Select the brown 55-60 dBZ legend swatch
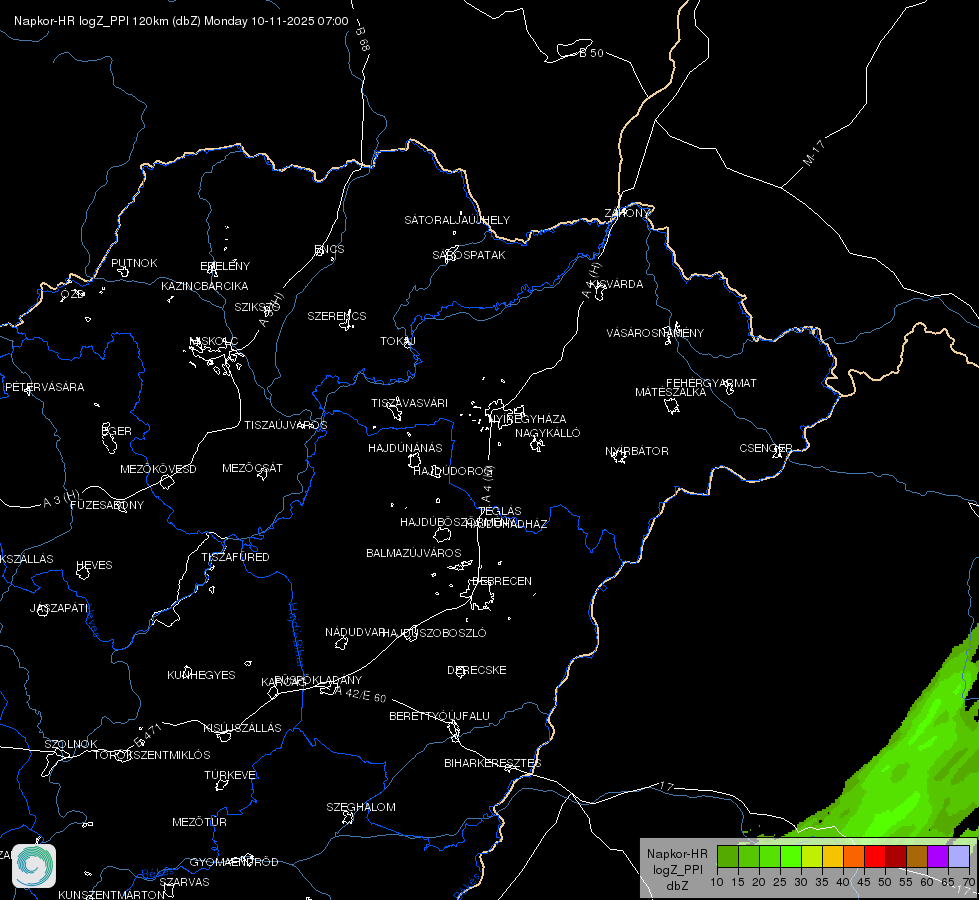 tap(917, 856)
